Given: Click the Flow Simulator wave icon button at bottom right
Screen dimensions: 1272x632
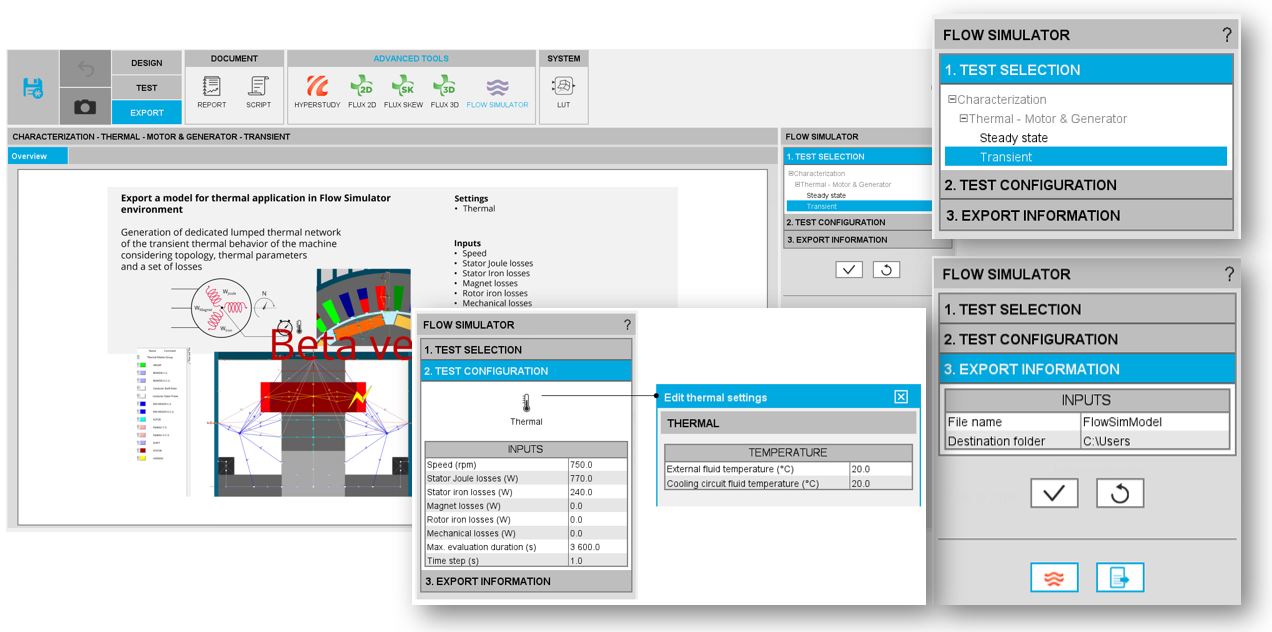Looking at the screenshot, I should 1054,578.
